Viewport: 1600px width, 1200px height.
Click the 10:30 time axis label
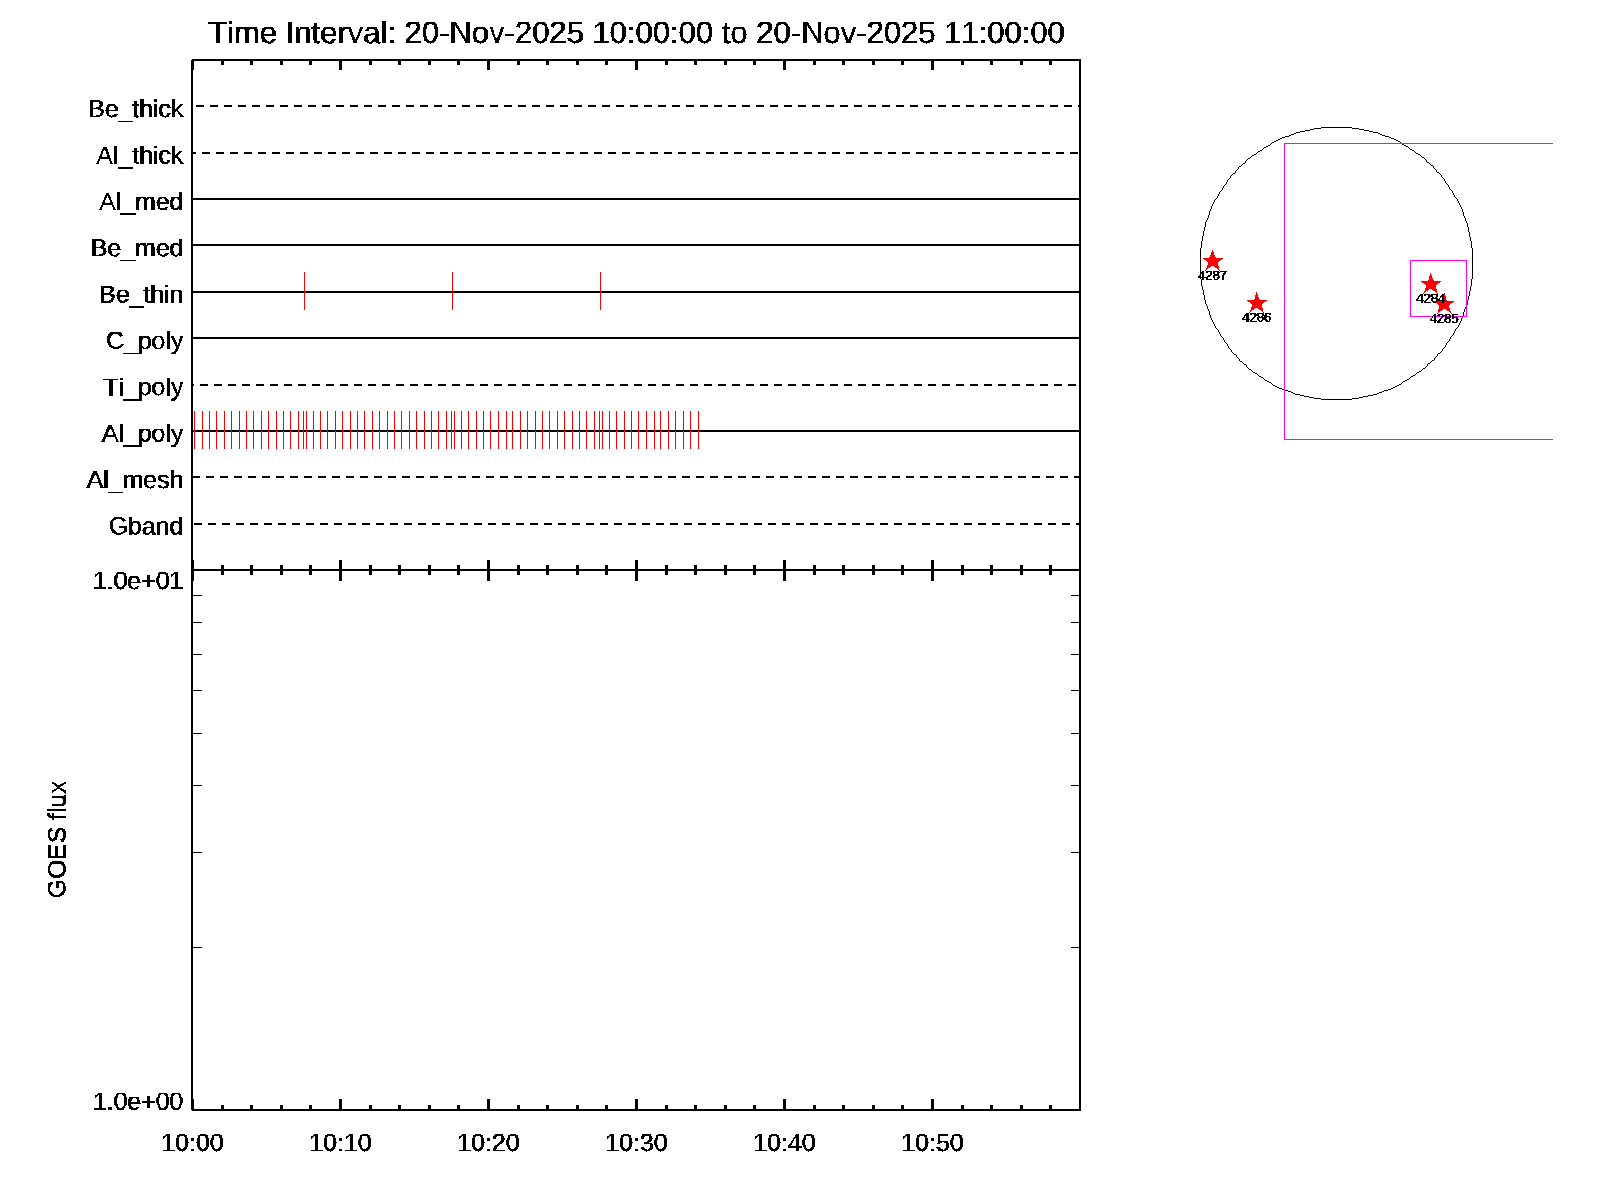636,1143
